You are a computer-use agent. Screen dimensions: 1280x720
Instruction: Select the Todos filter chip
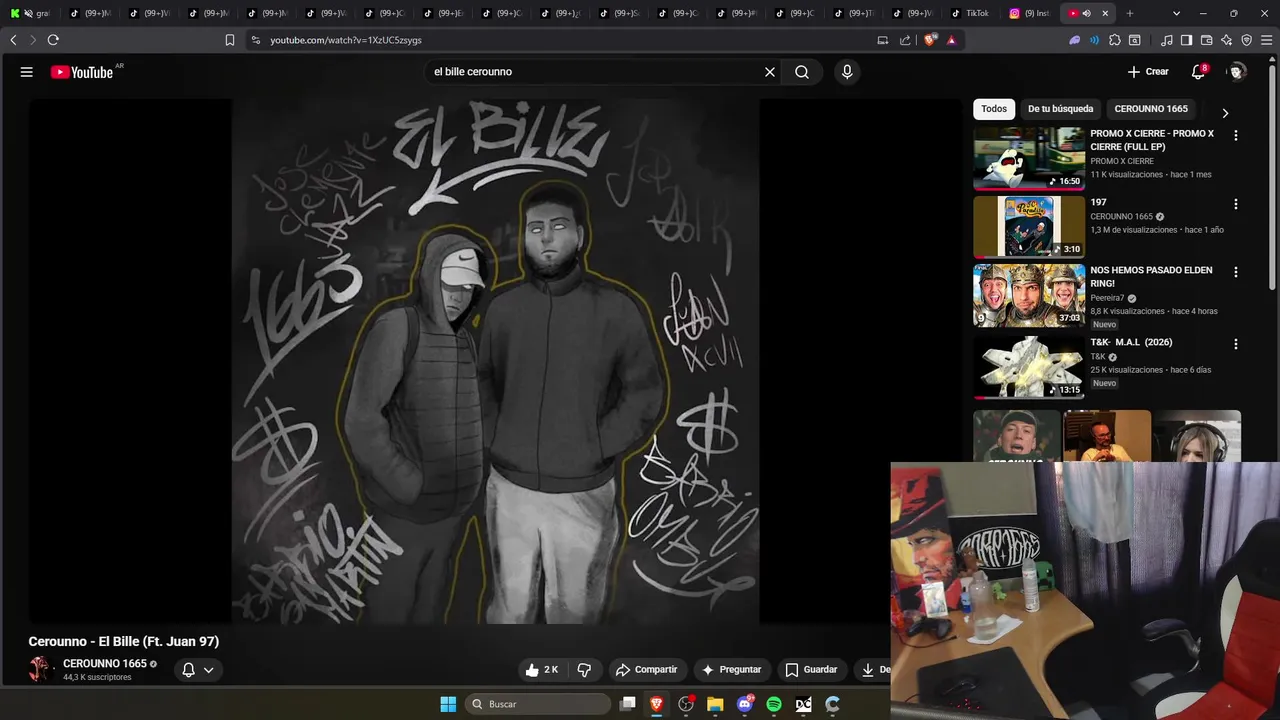click(x=994, y=109)
